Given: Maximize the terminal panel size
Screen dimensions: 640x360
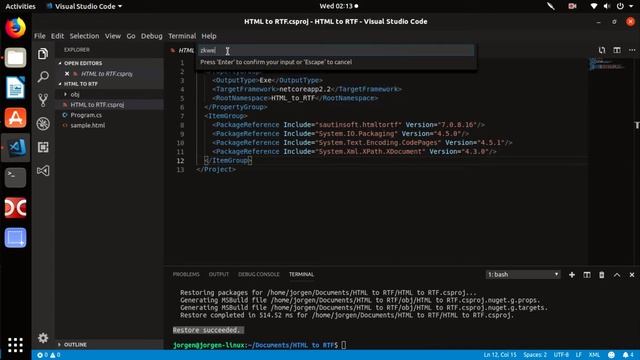Looking at the screenshot, I should [x=617, y=275].
